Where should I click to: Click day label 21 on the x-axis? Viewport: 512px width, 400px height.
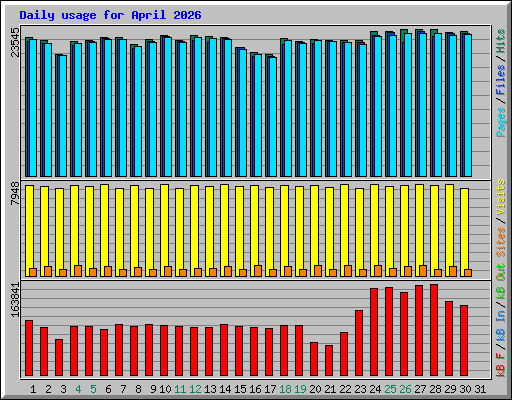330,389
